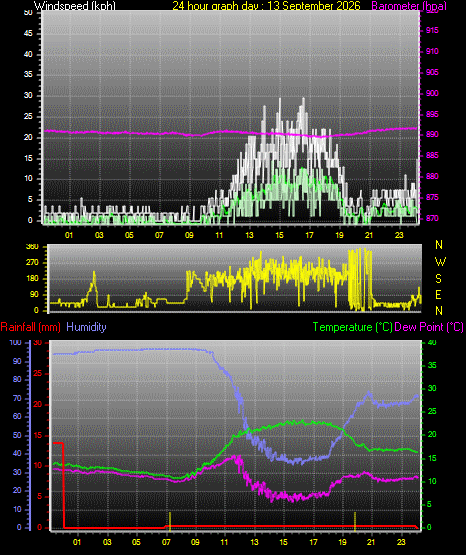Click the 870 value on the barometer axis
This screenshot has height=555, width=466.
coord(432,218)
